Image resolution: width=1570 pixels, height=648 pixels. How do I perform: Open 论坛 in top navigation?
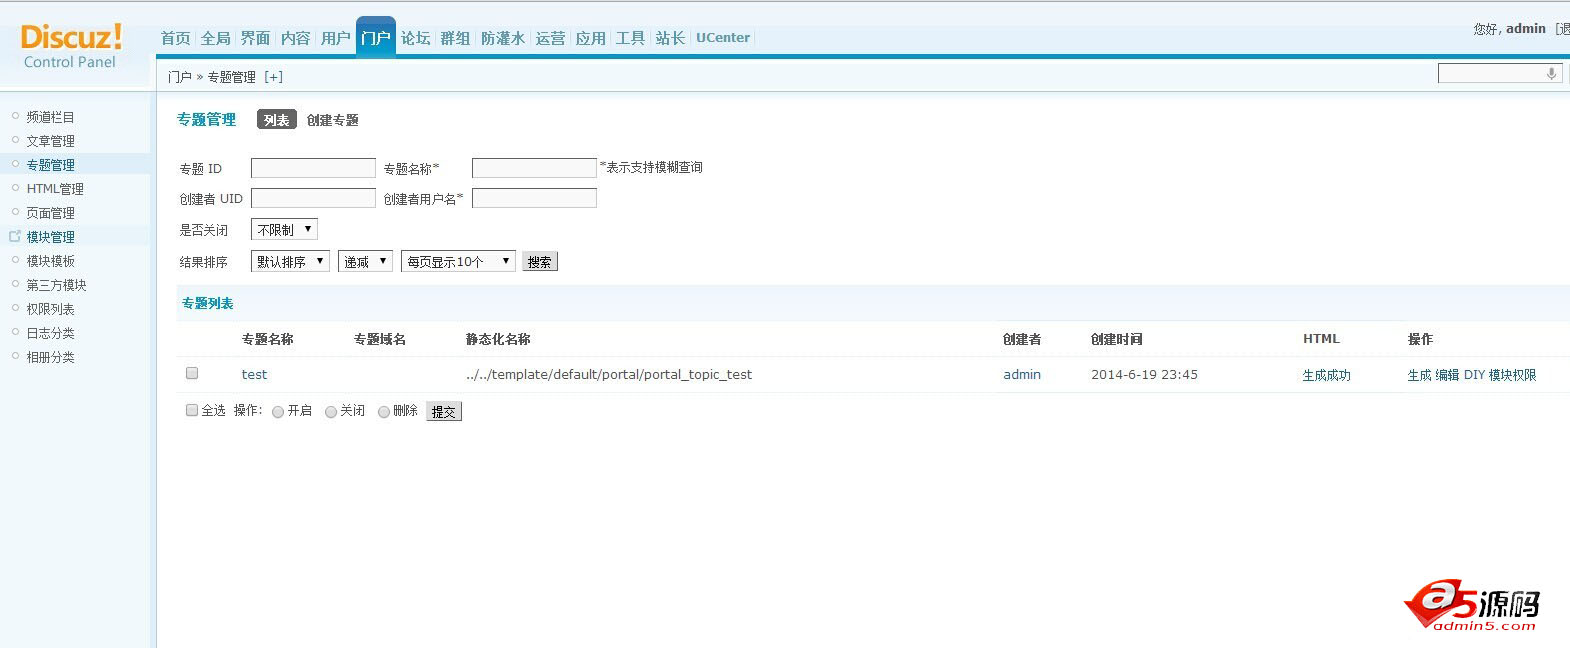click(415, 38)
